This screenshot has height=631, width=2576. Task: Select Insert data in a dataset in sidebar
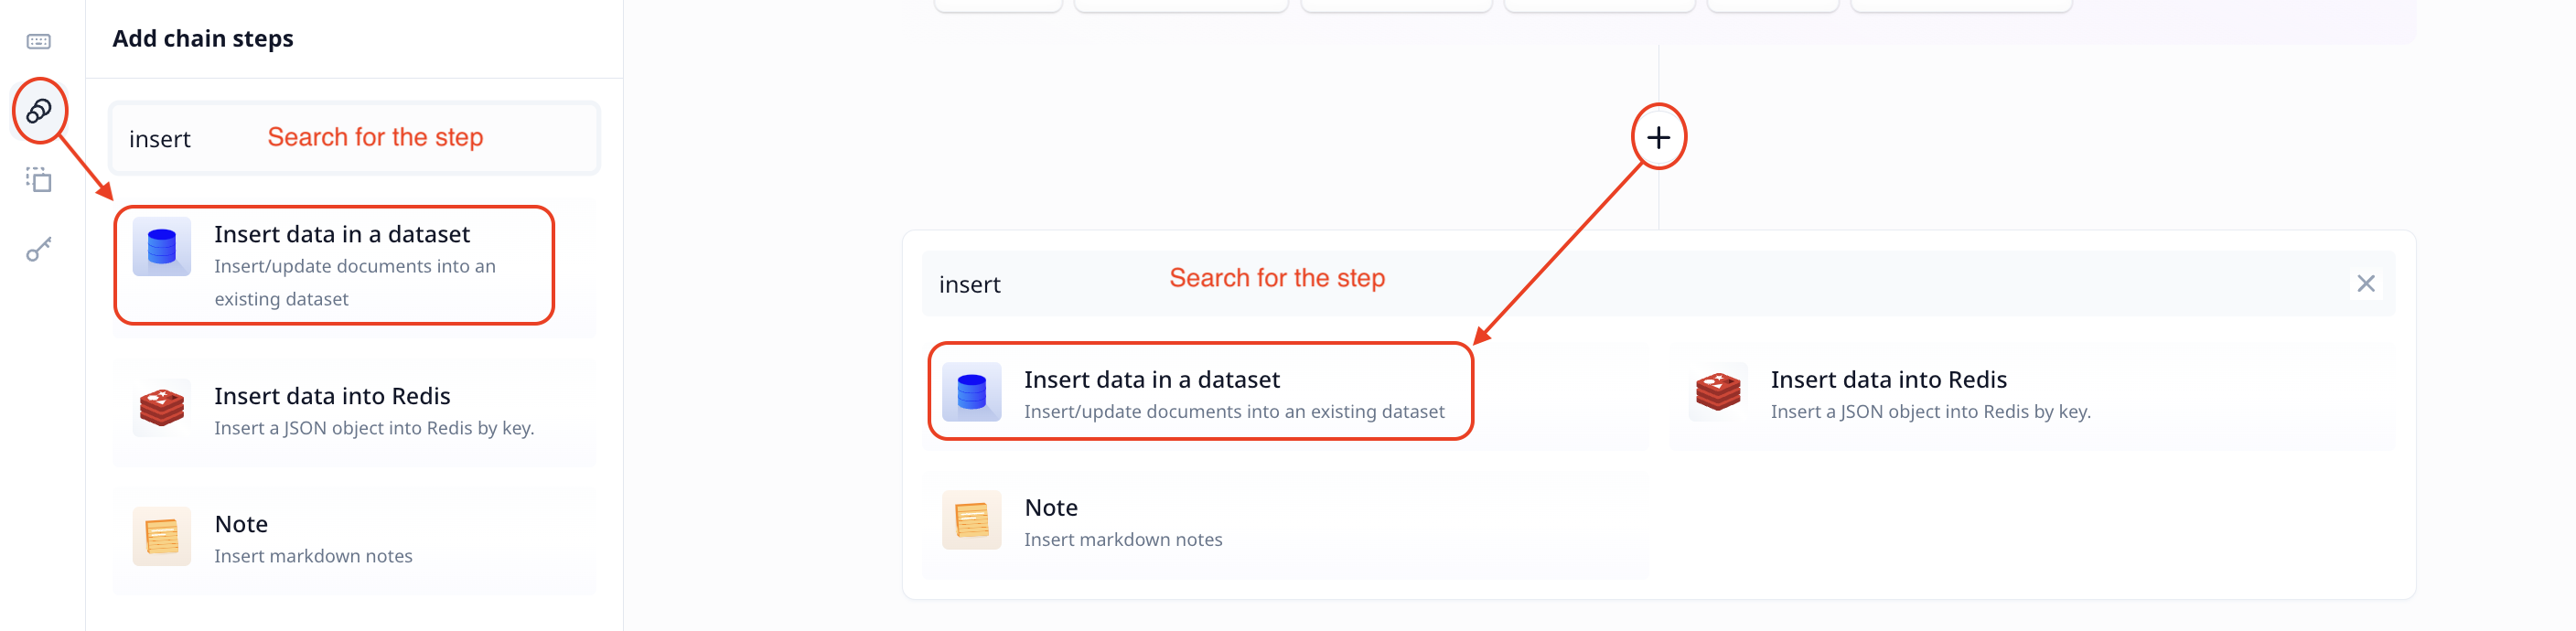coord(354,266)
